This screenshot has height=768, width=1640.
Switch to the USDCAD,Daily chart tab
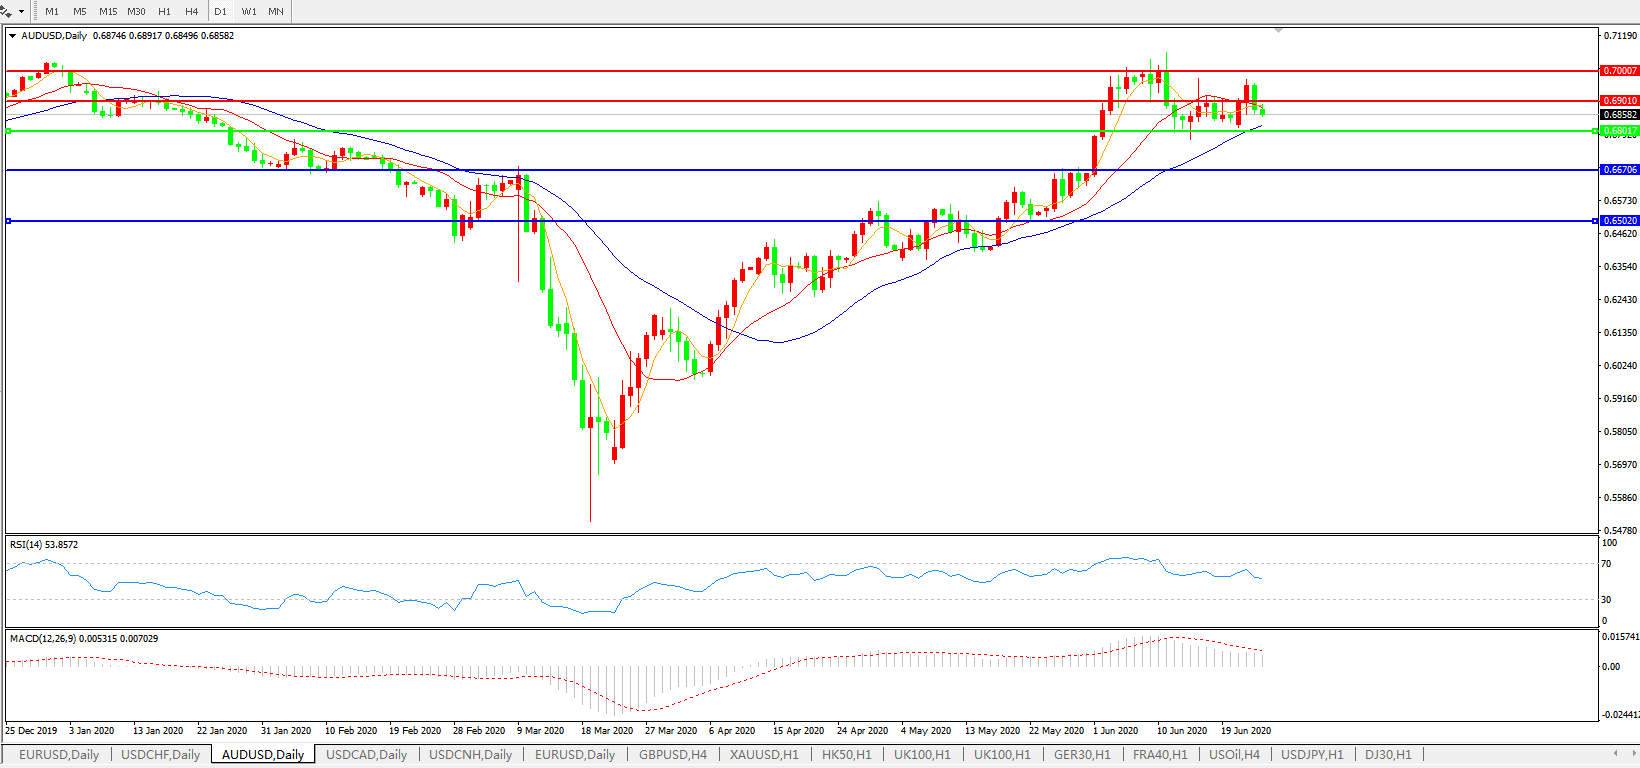(366, 755)
